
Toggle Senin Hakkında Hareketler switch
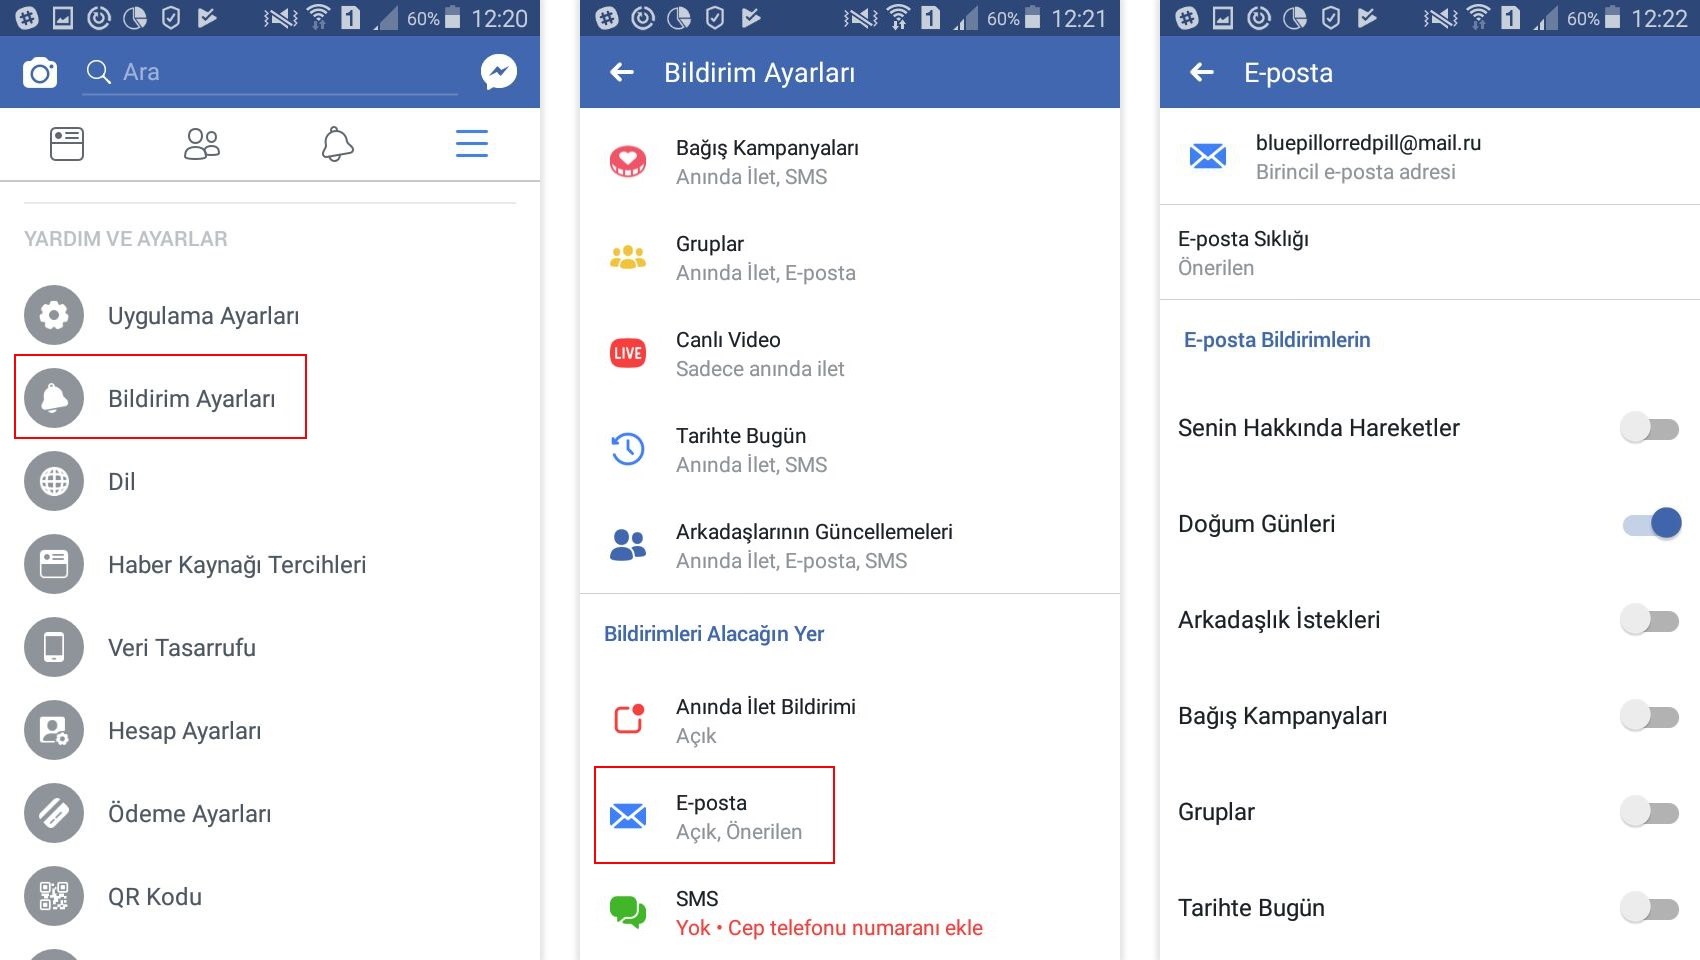1650,428
